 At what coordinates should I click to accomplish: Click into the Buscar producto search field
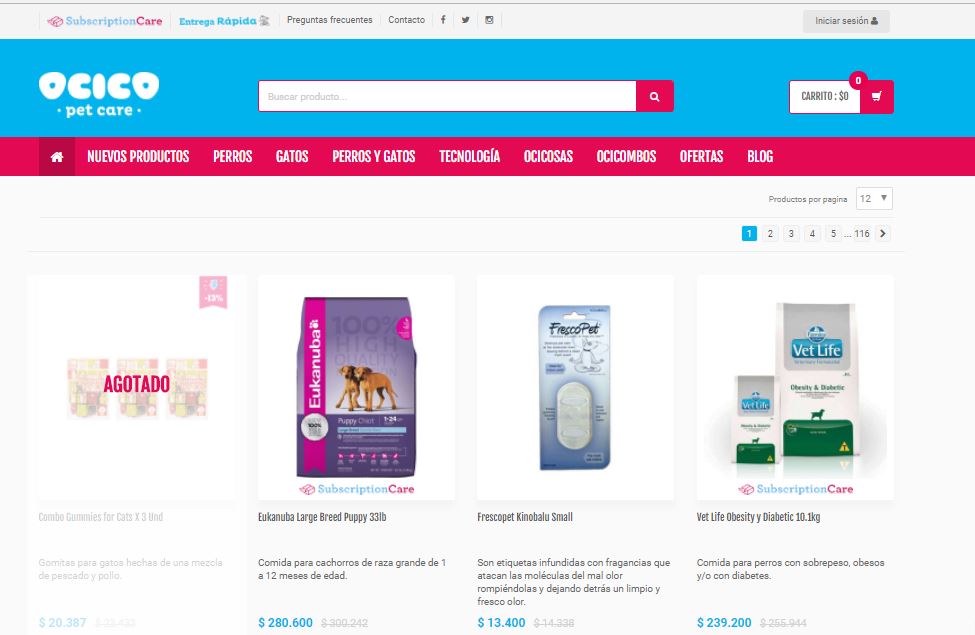tap(447, 96)
